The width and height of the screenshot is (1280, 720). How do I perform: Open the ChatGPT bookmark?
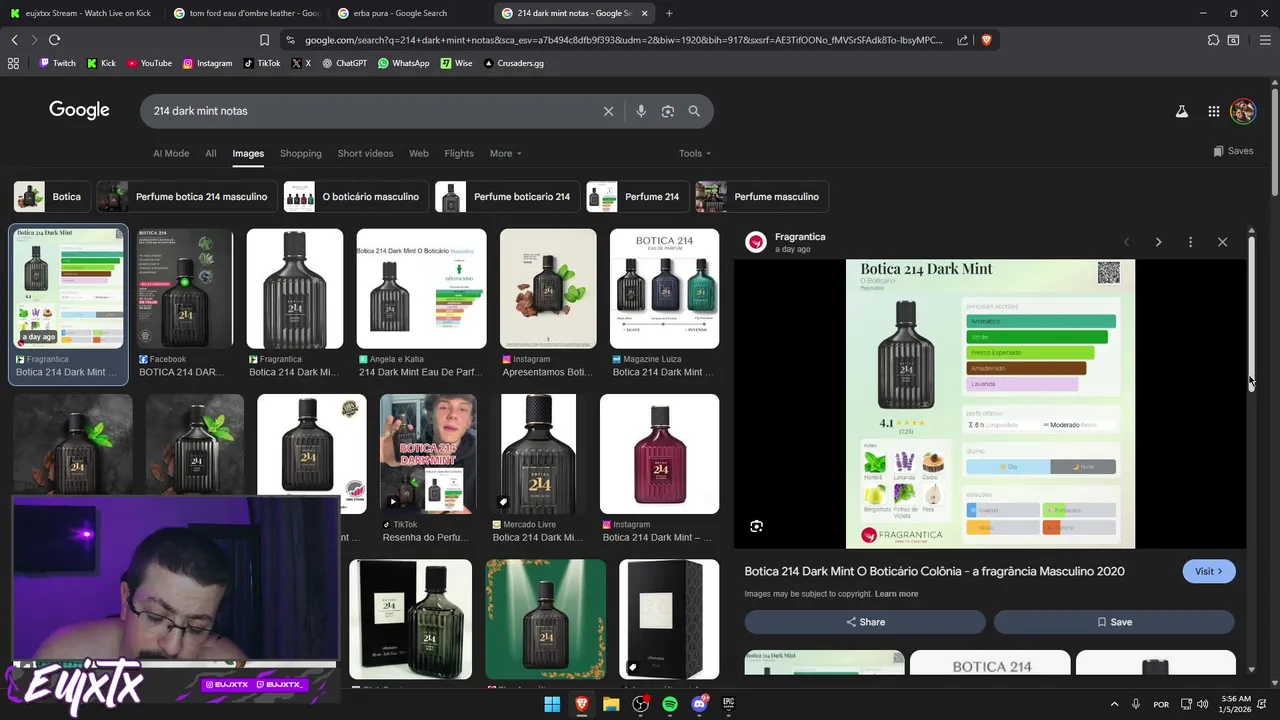(x=344, y=63)
